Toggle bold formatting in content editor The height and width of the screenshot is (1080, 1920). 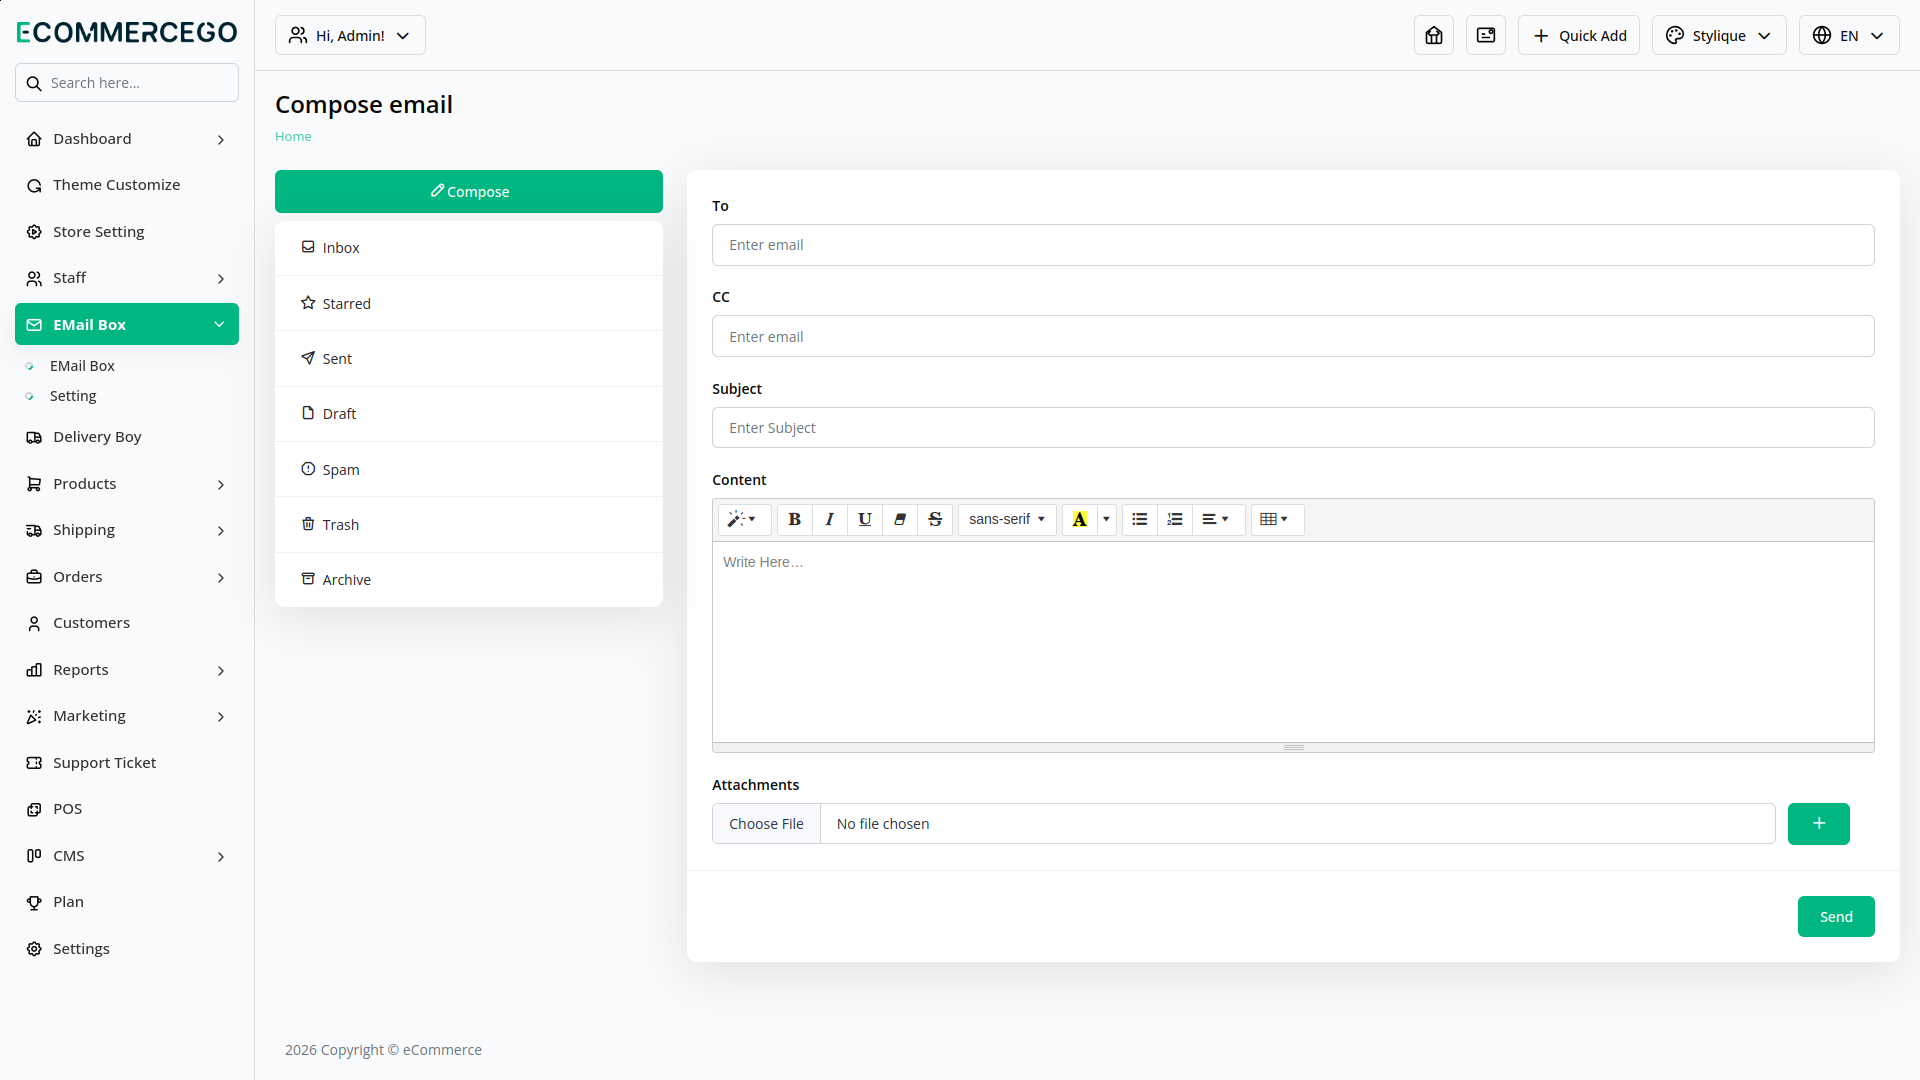pyautogui.click(x=794, y=519)
